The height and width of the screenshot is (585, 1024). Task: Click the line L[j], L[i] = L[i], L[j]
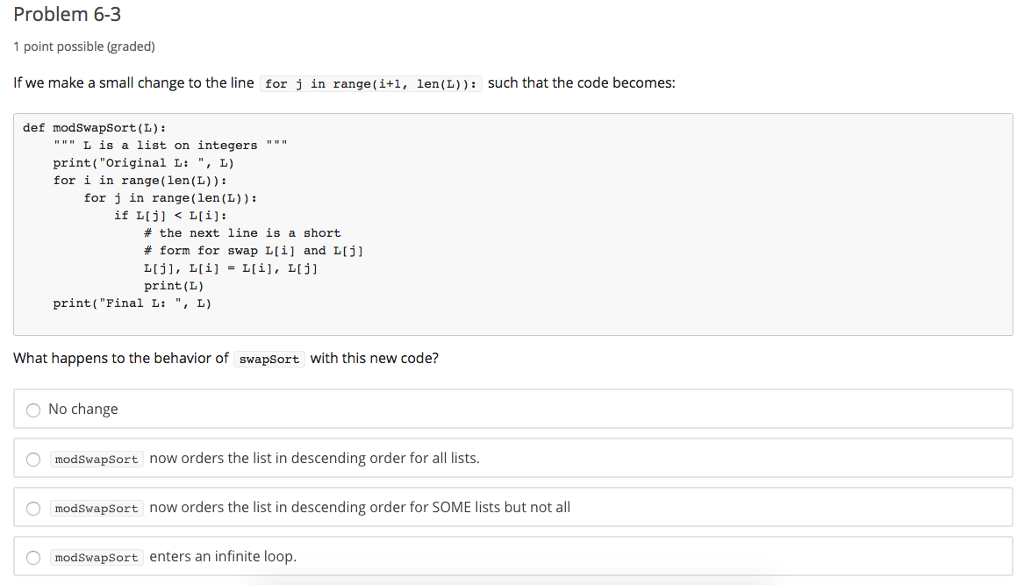(x=233, y=267)
